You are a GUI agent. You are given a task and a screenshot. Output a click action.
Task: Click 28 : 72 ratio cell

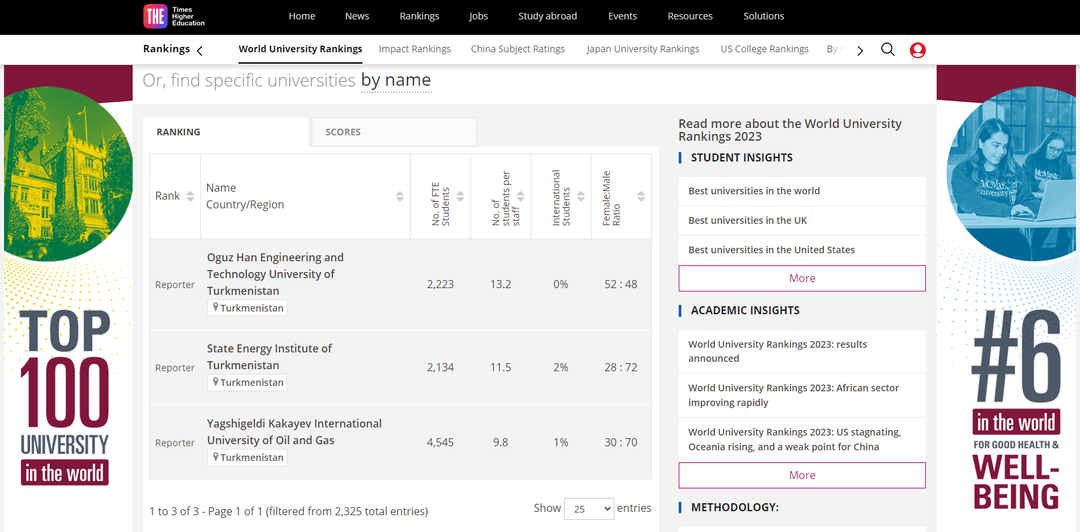click(x=621, y=367)
